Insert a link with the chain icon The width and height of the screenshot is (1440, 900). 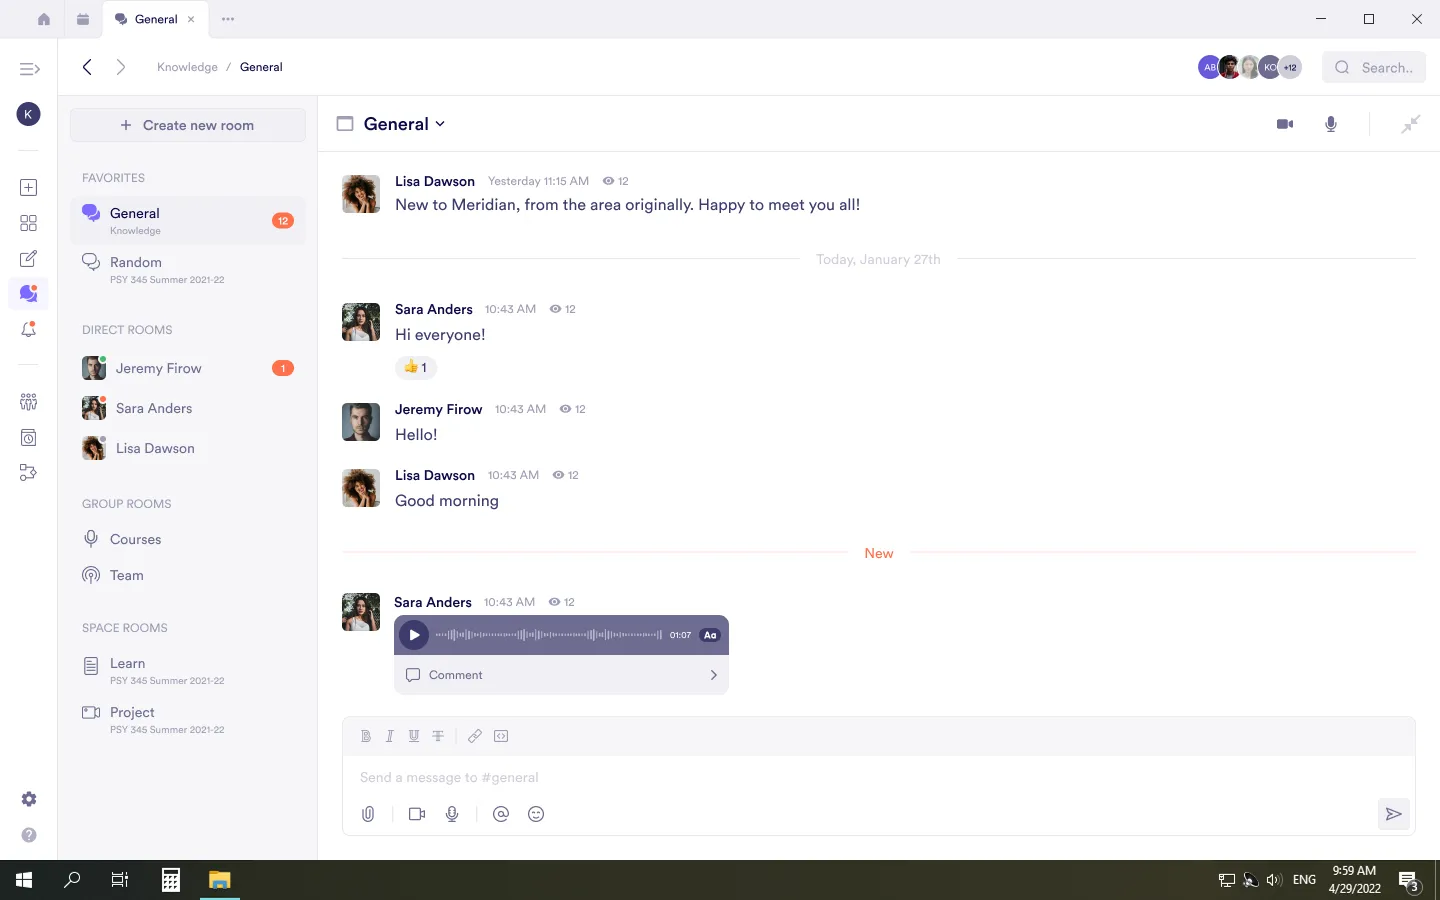475,736
